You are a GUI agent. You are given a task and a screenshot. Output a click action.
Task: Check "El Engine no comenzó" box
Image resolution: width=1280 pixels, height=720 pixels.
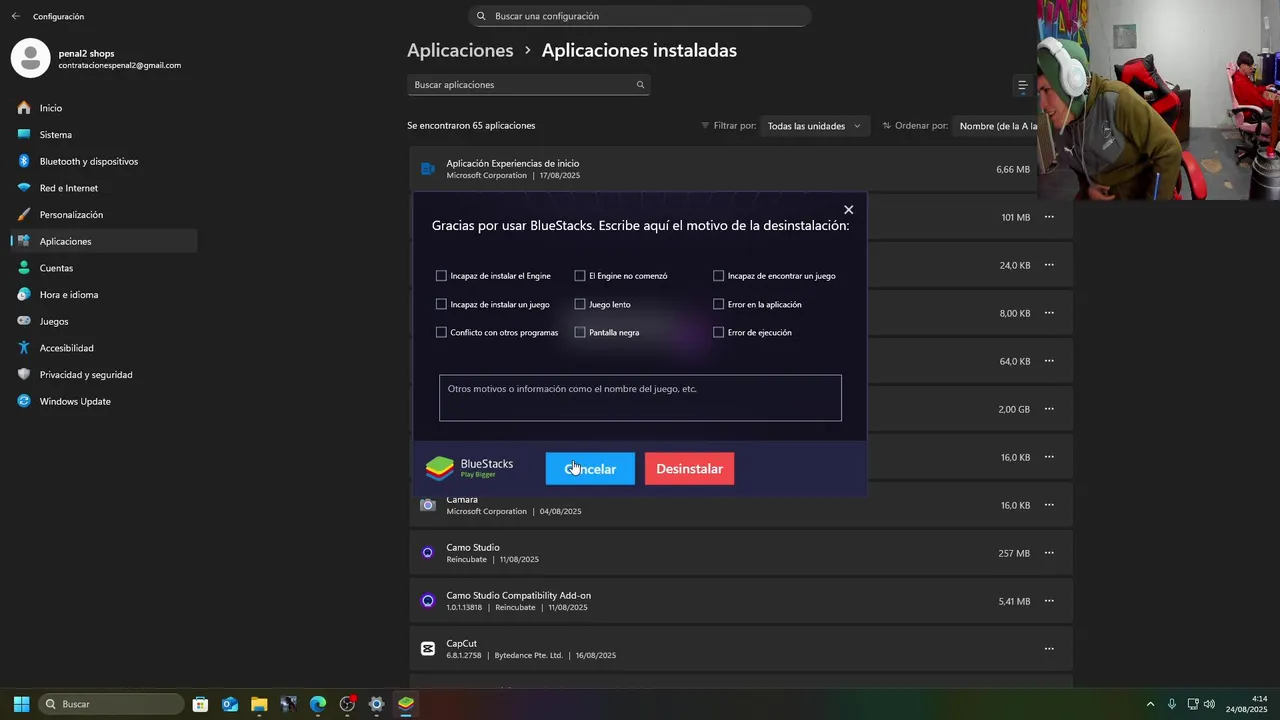(580, 276)
